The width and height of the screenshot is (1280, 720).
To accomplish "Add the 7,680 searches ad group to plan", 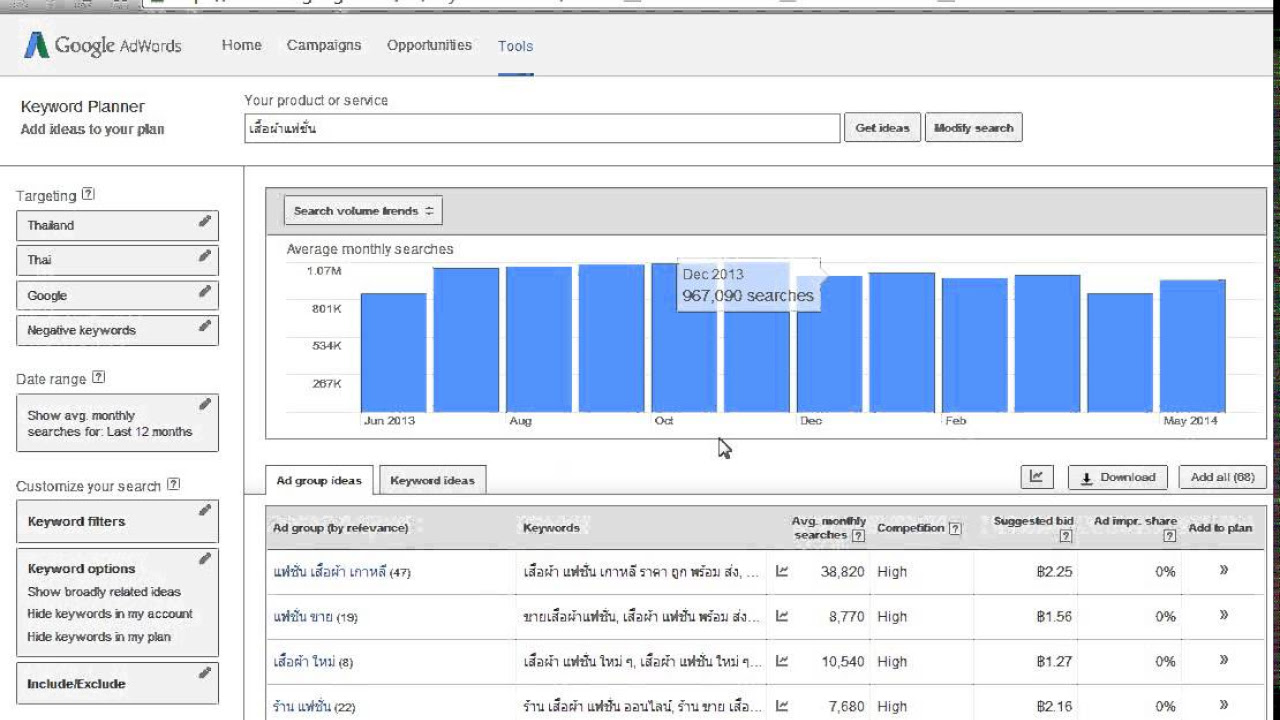I will [x=1223, y=705].
